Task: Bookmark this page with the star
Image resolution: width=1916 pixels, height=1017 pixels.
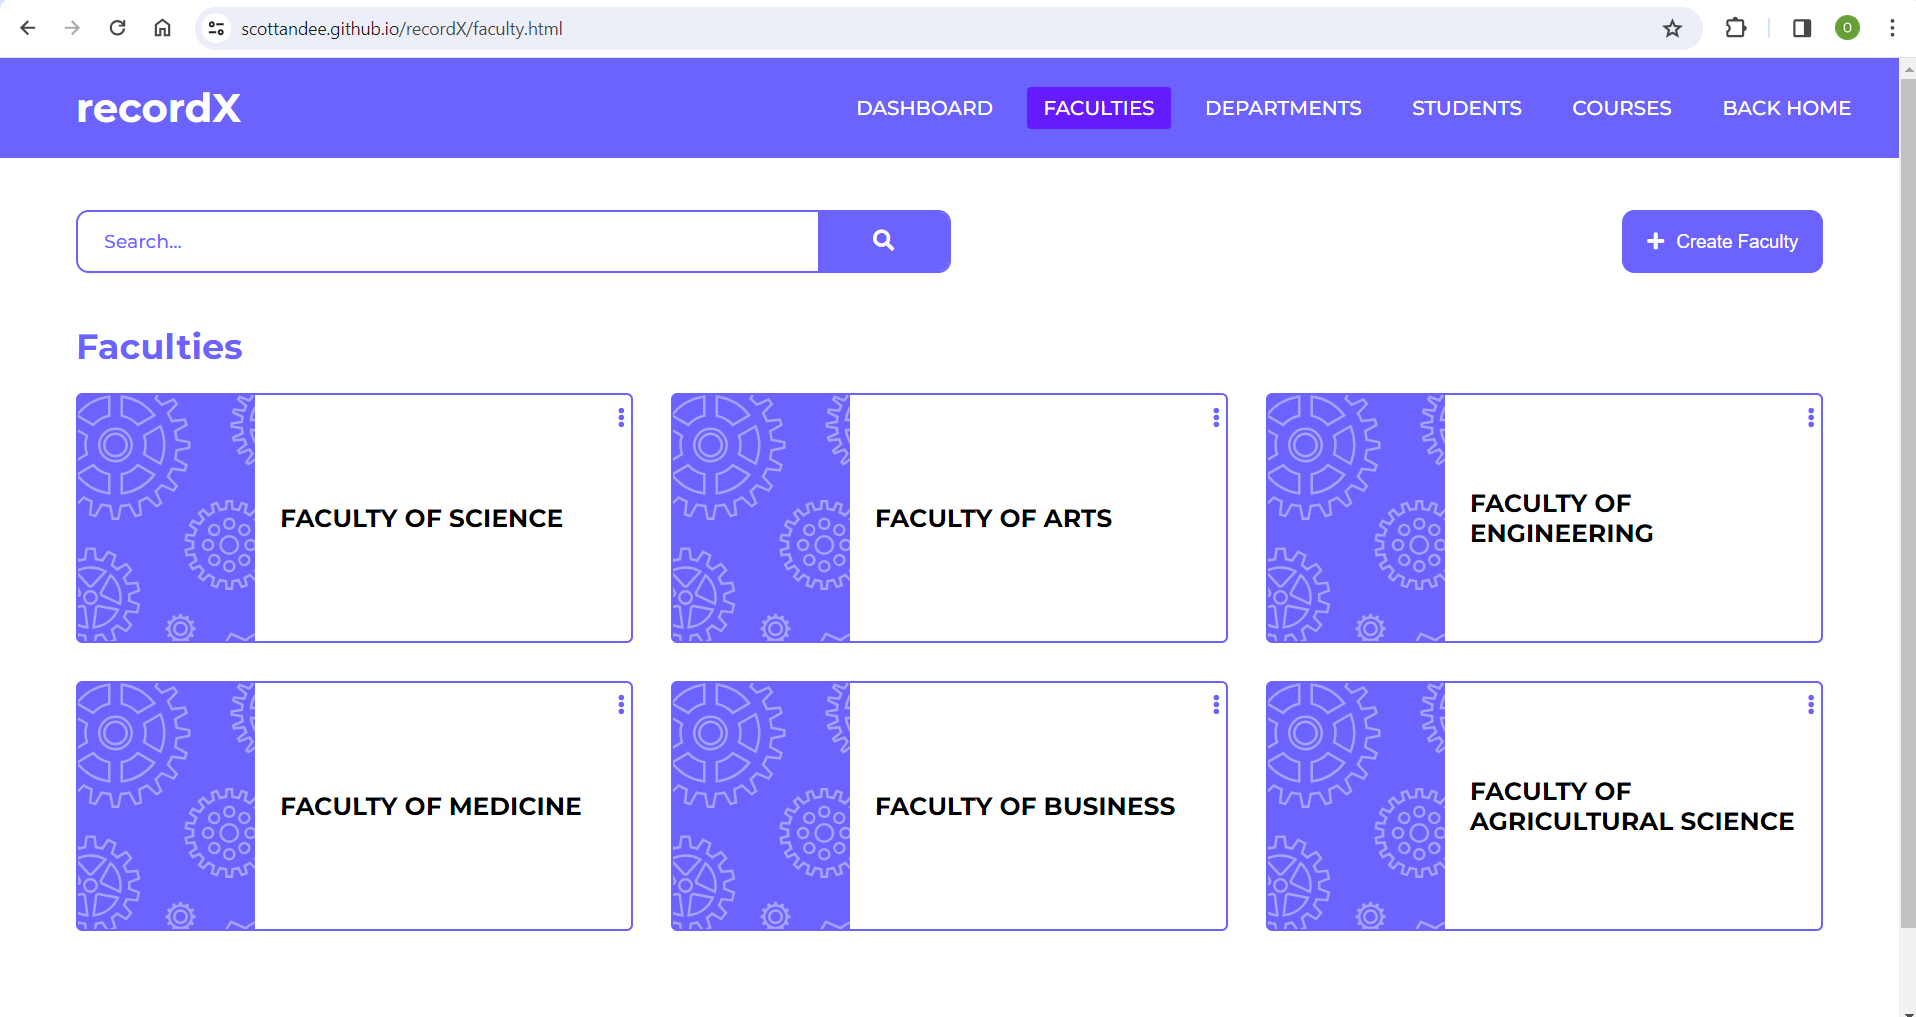Action: (x=1672, y=28)
